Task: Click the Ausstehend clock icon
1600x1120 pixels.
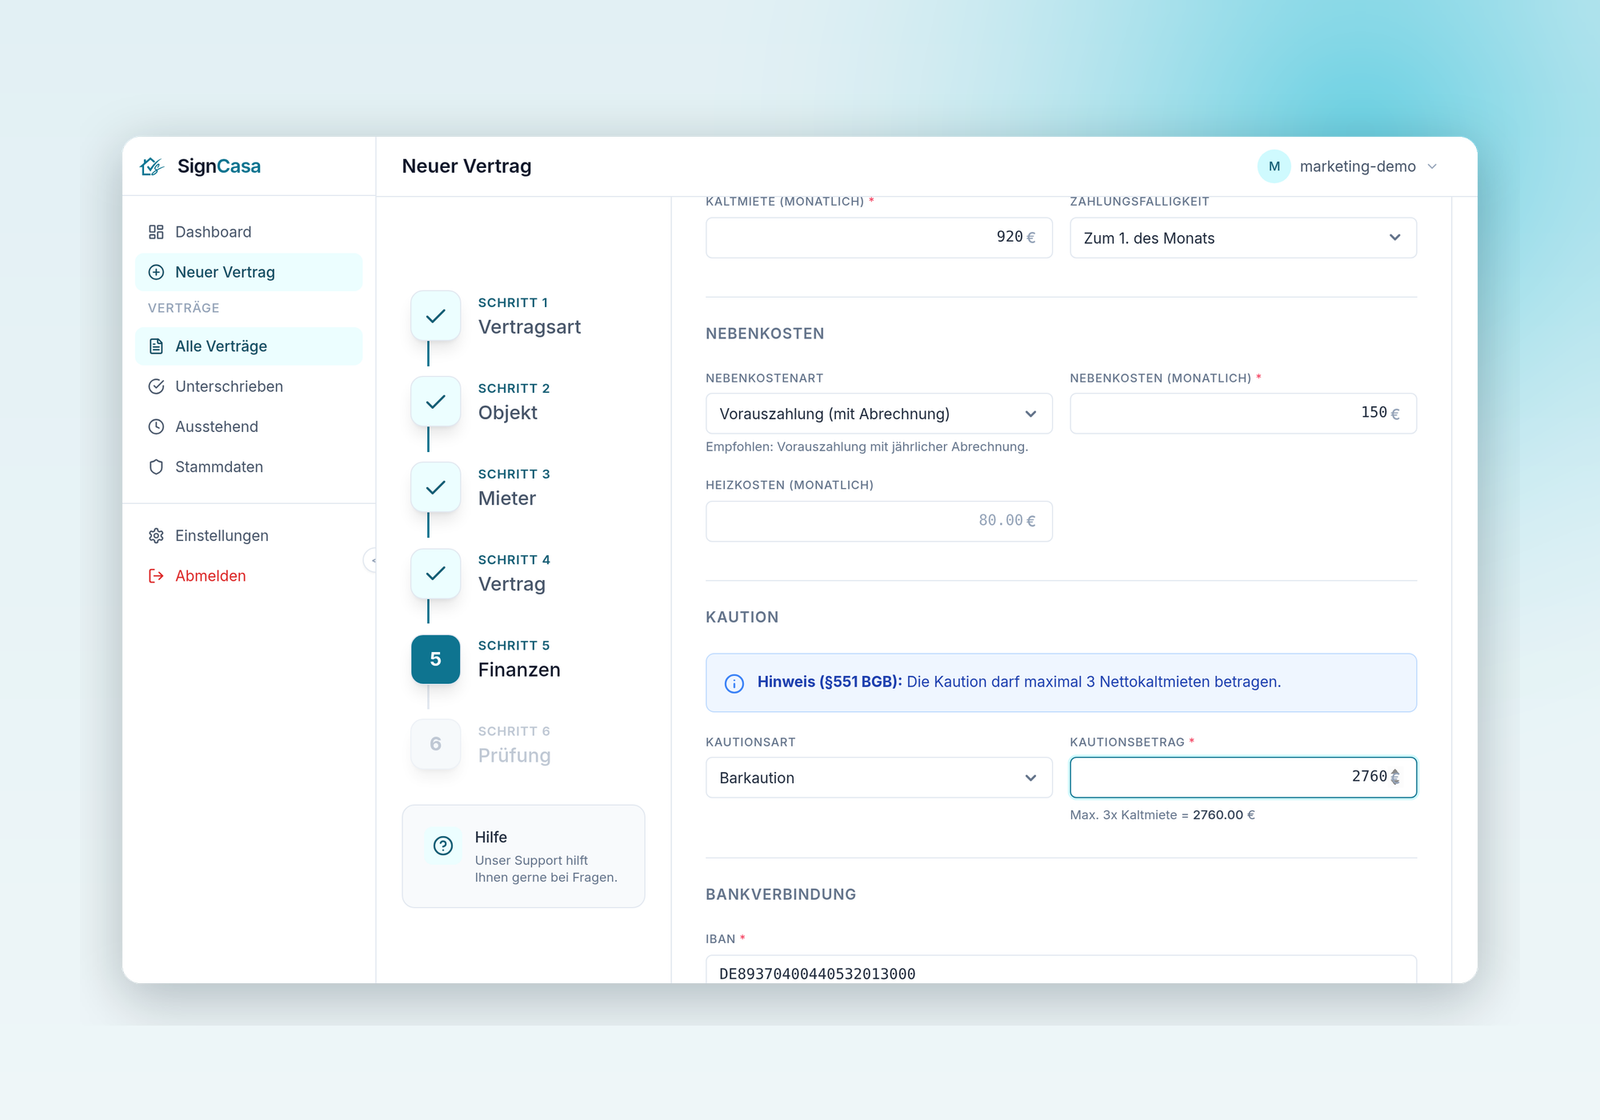Action: [156, 426]
